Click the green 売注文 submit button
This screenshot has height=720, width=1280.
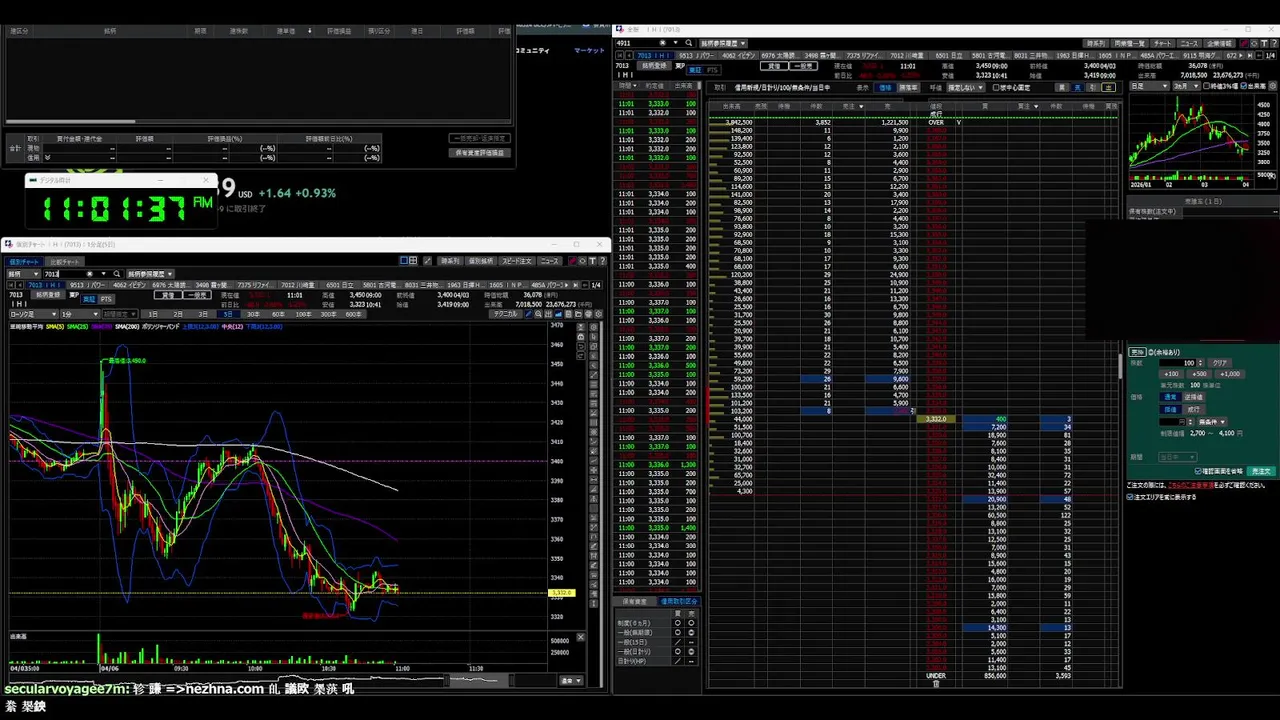pos(1261,471)
